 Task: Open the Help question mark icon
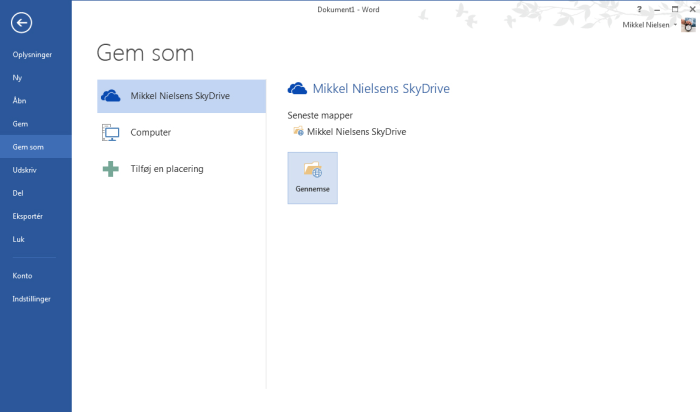[639, 9]
